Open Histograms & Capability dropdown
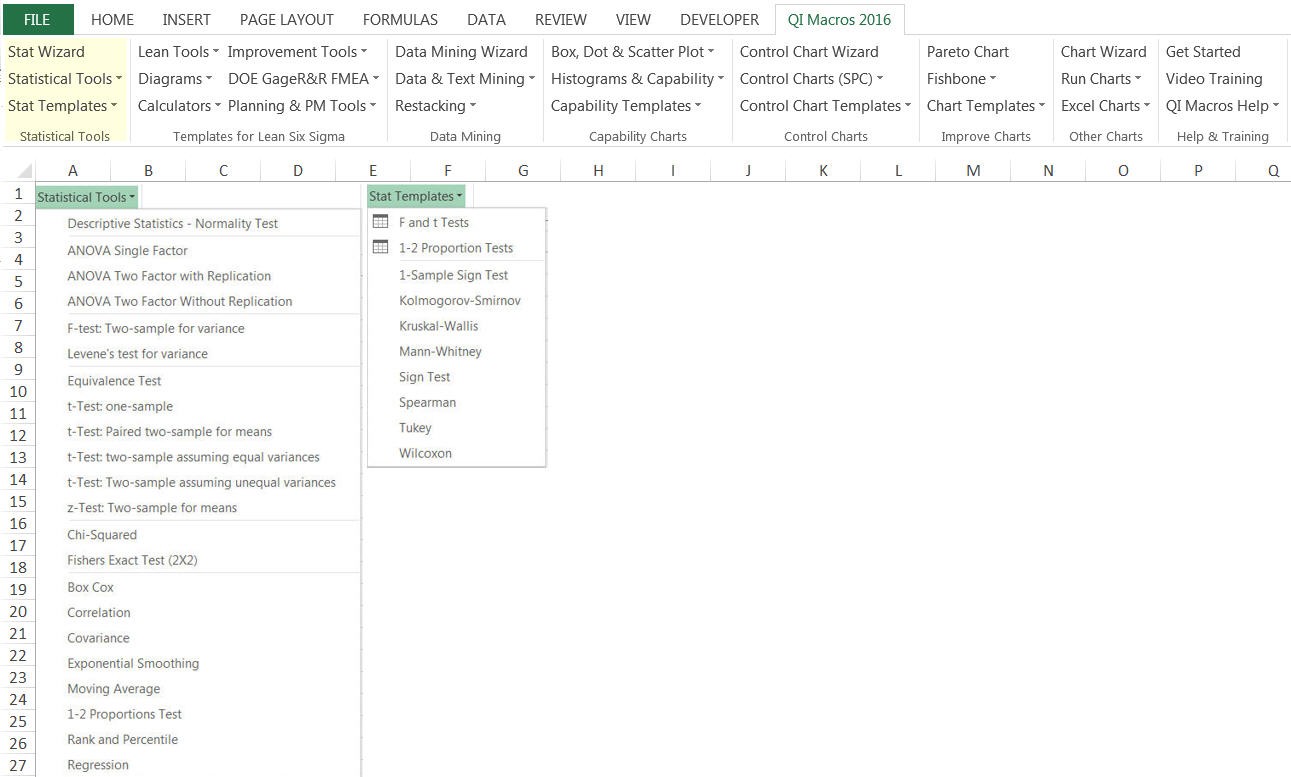The width and height of the screenshot is (1291, 777). [x=638, y=78]
